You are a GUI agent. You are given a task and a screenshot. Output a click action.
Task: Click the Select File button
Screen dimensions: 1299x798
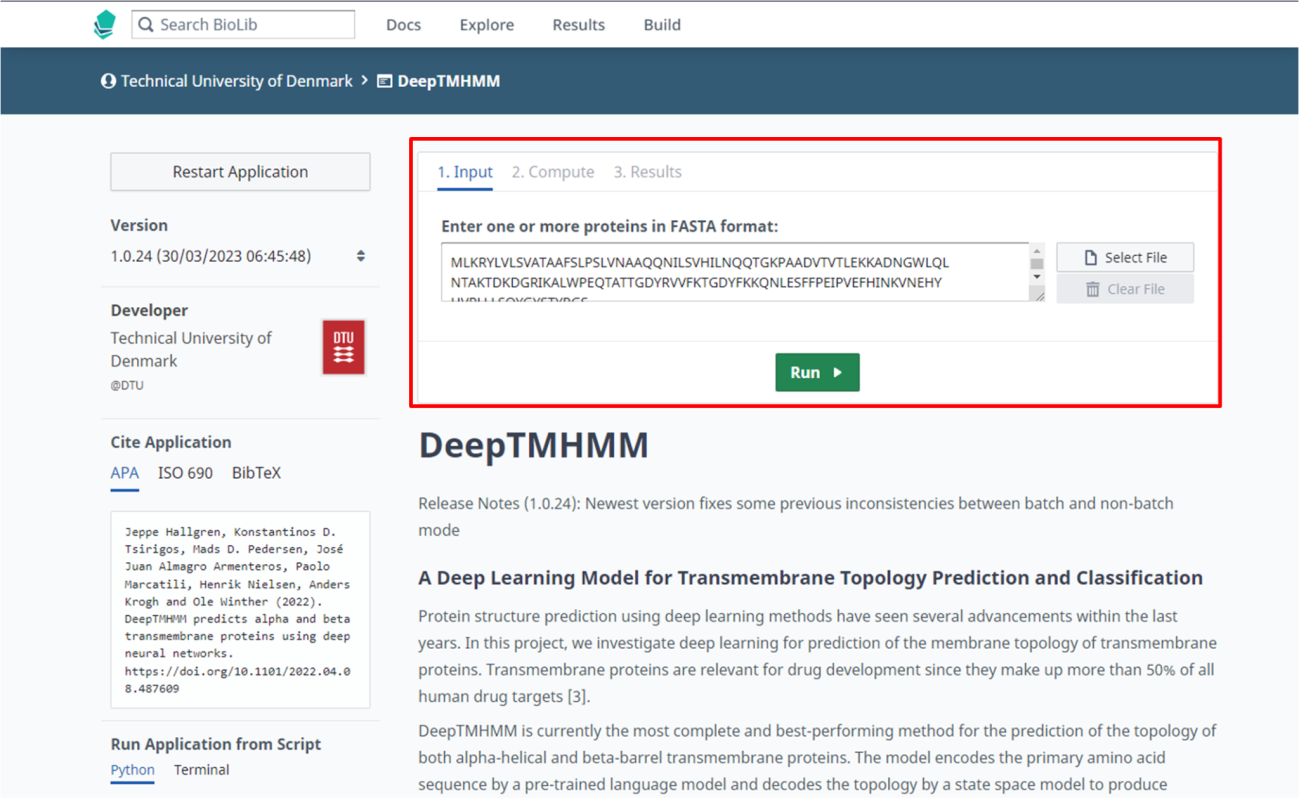point(1125,257)
